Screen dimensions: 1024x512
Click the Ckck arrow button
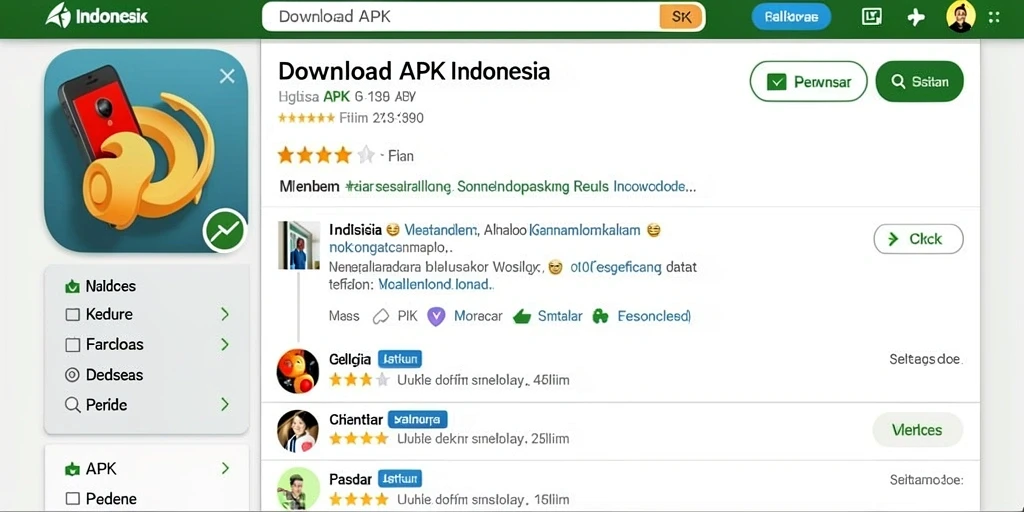pyautogui.click(x=918, y=239)
